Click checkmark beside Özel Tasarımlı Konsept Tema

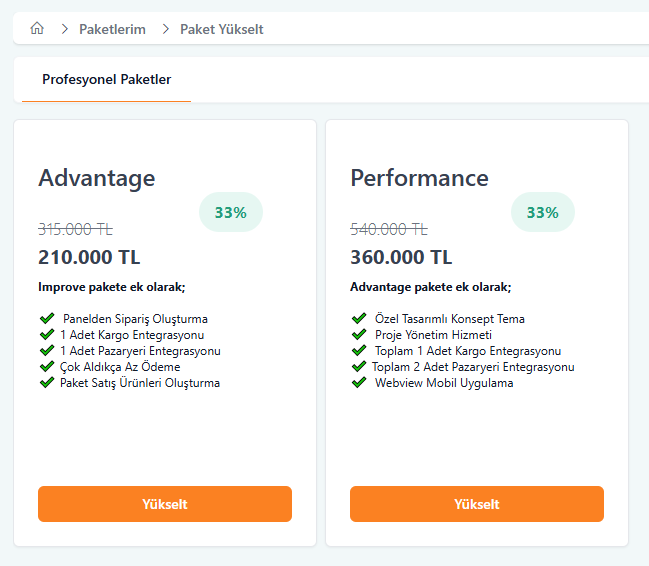coord(358,319)
